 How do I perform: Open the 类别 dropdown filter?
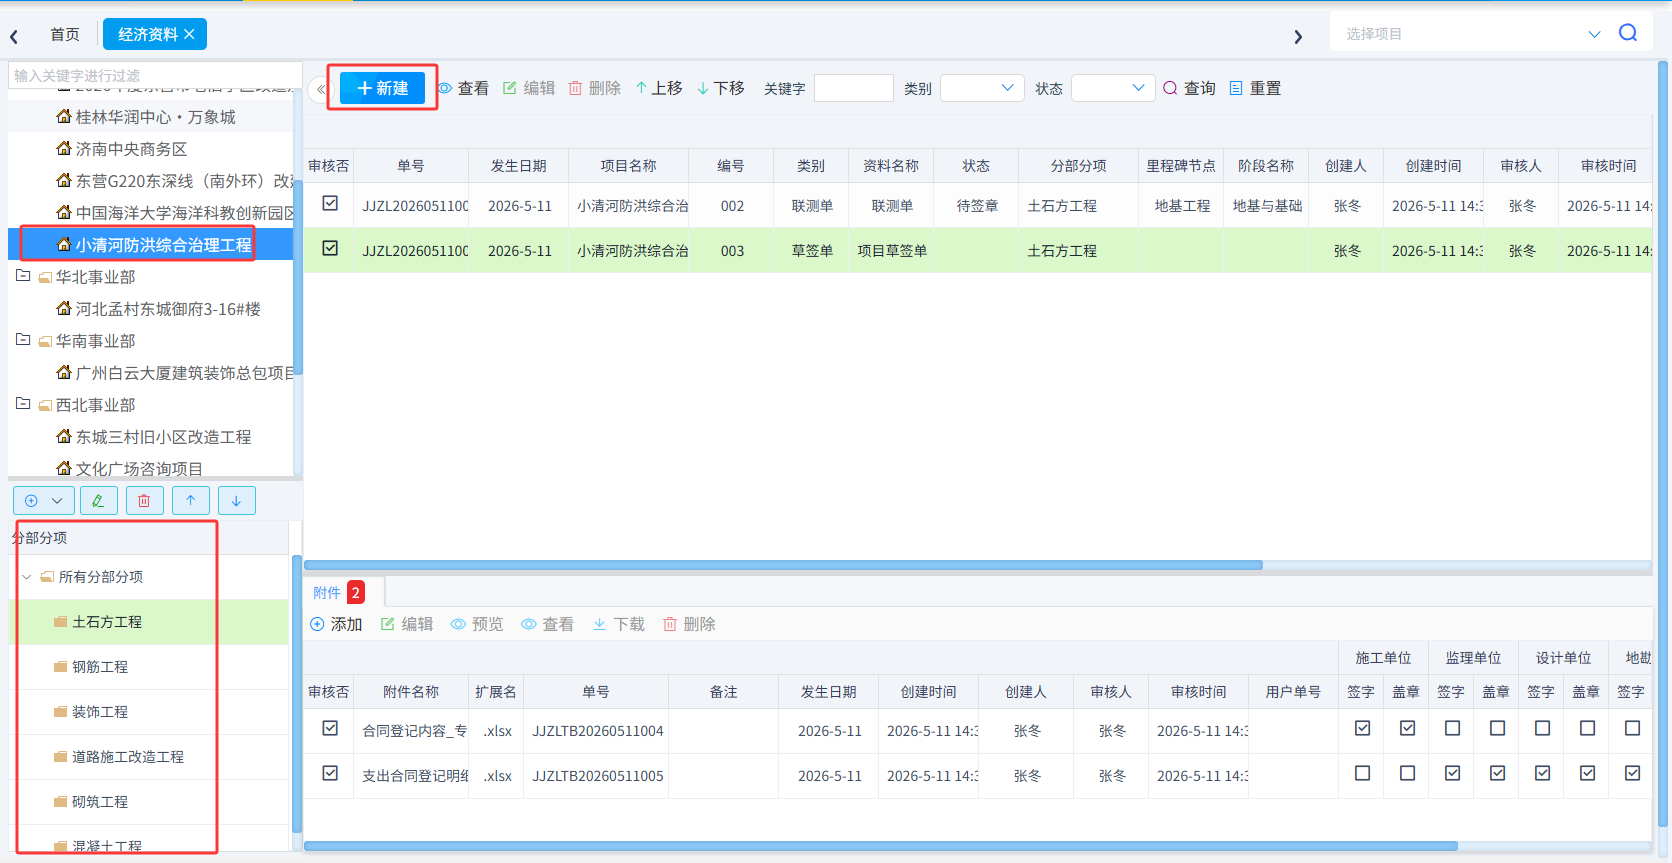[982, 88]
